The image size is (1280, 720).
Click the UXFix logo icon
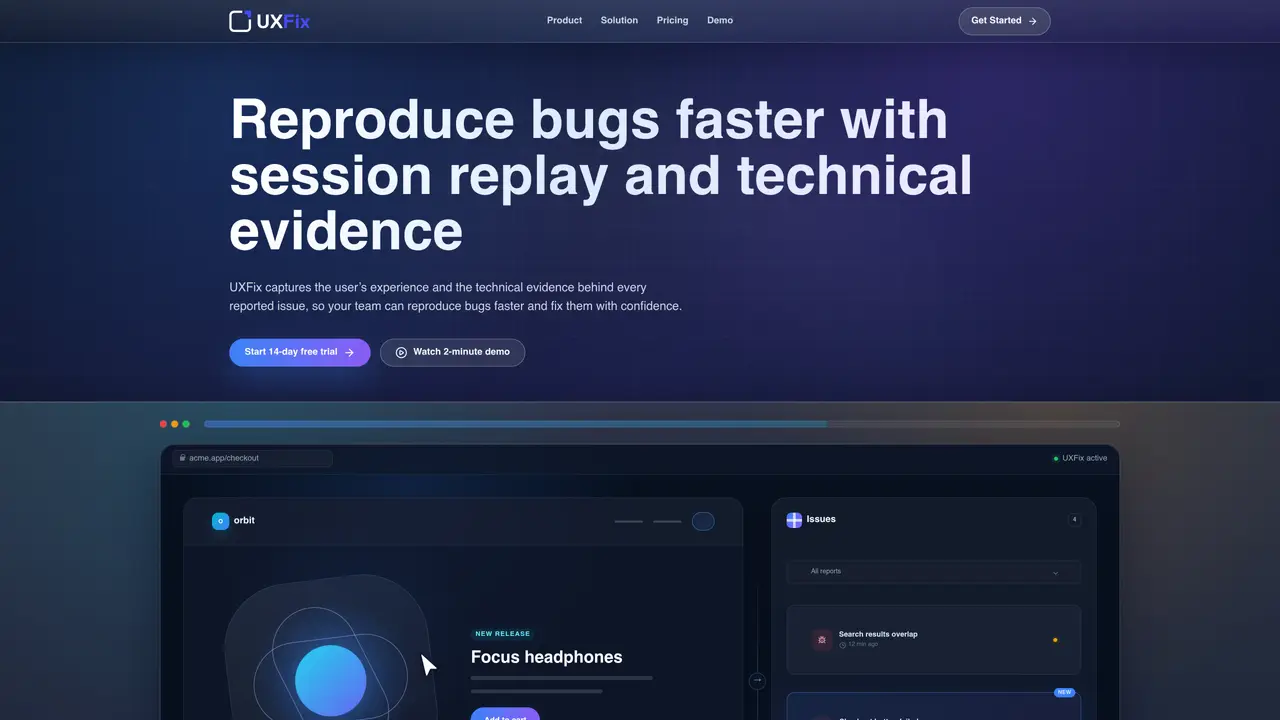[x=240, y=20]
